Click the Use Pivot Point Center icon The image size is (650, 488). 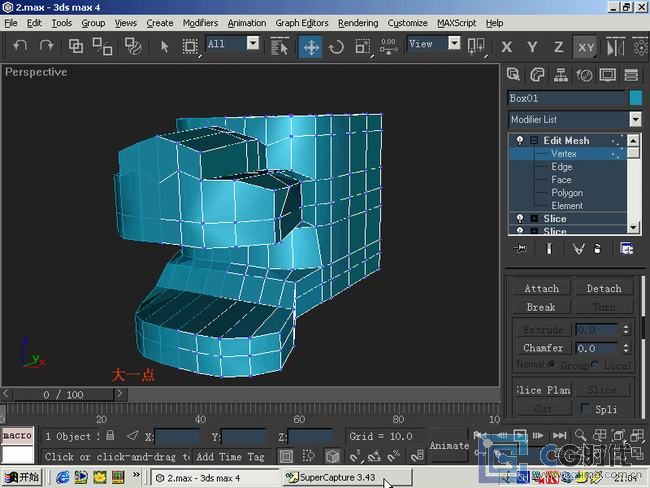click(476, 46)
